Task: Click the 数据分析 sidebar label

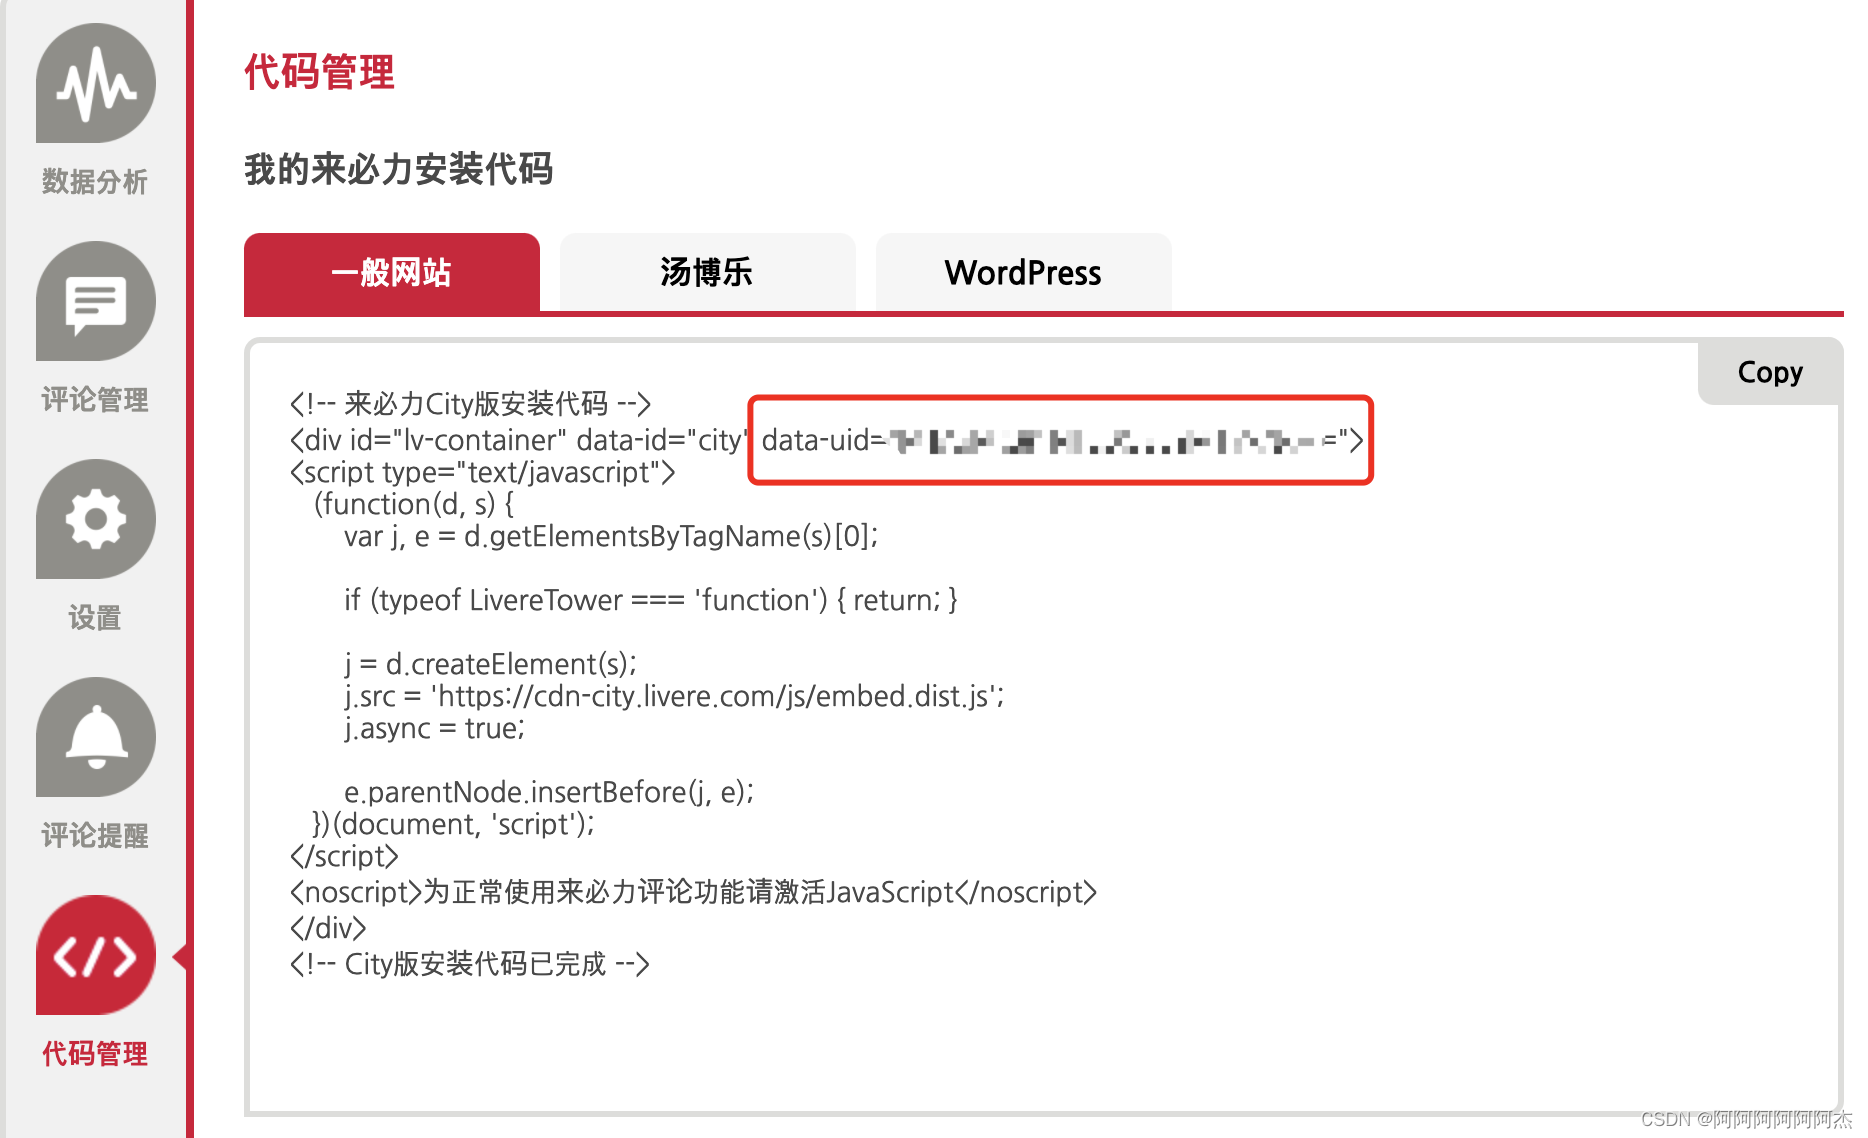Action: (x=95, y=182)
